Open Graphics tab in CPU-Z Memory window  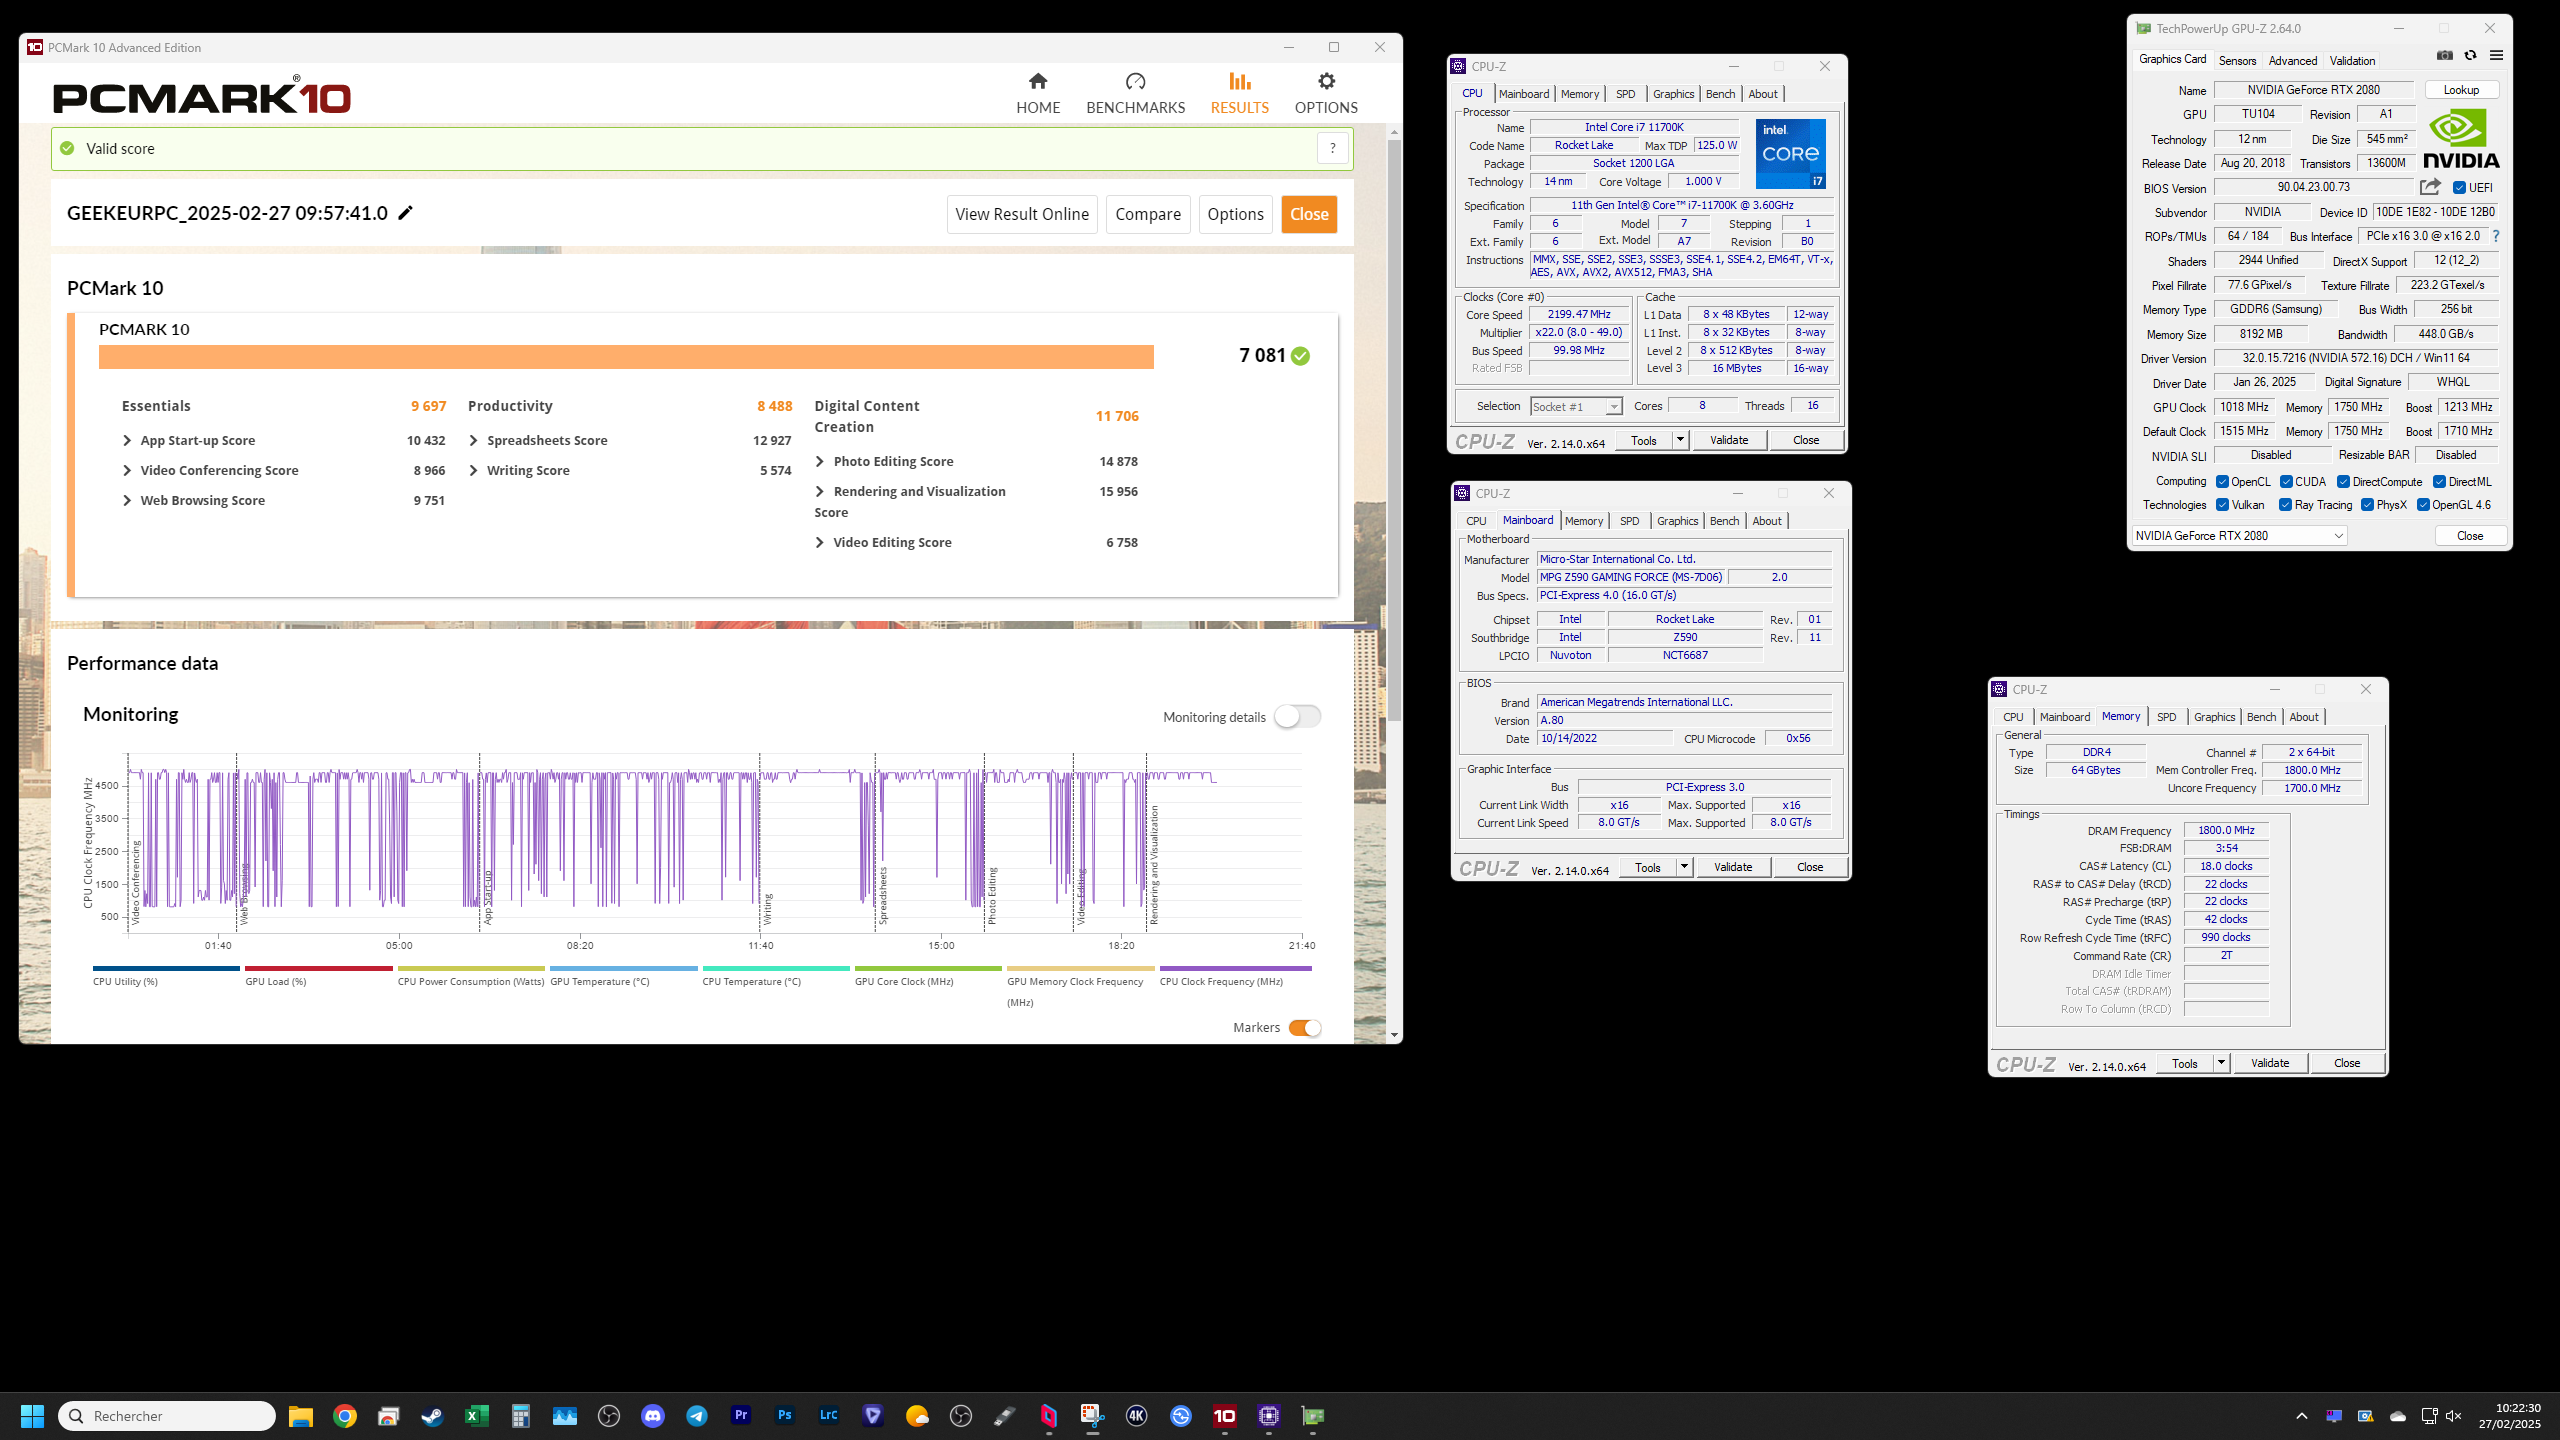pyautogui.click(x=2214, y=717)
